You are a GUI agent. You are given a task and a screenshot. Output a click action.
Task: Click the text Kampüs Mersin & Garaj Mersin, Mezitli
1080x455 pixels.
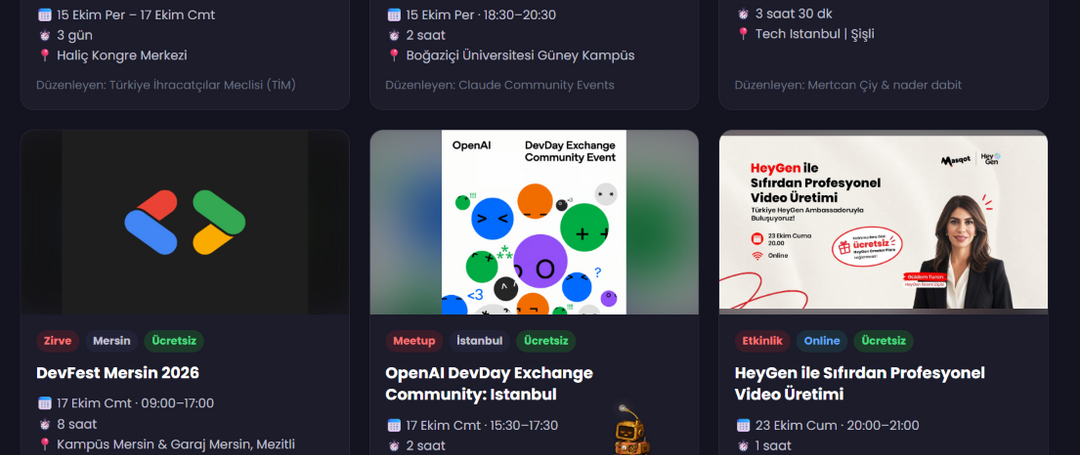pos(176,445)
